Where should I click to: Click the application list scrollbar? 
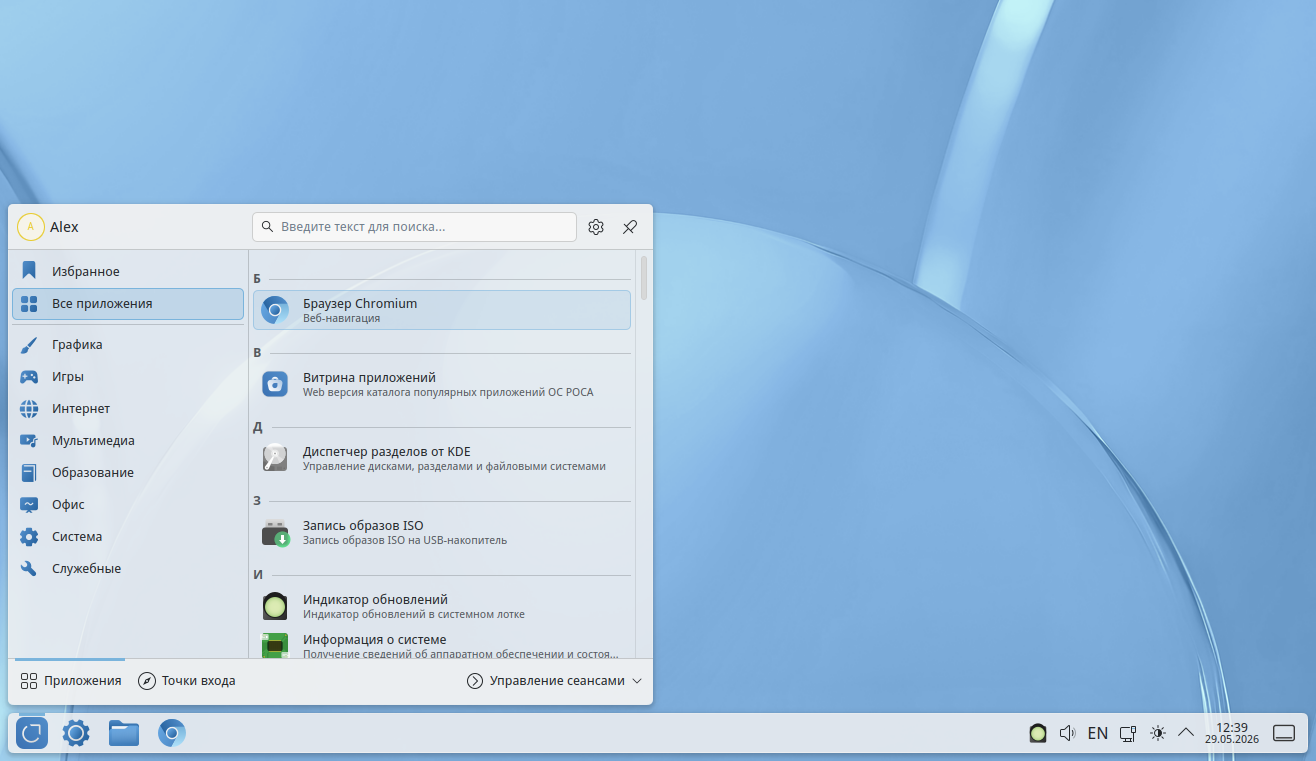pyautogui.click(x=644, y=278)
